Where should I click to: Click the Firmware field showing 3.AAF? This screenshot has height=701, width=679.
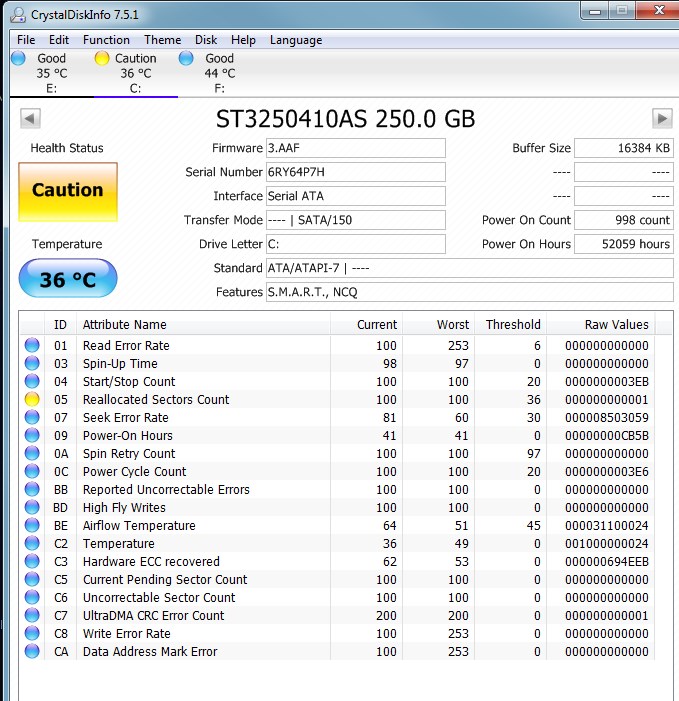click(x=355, y=148)
